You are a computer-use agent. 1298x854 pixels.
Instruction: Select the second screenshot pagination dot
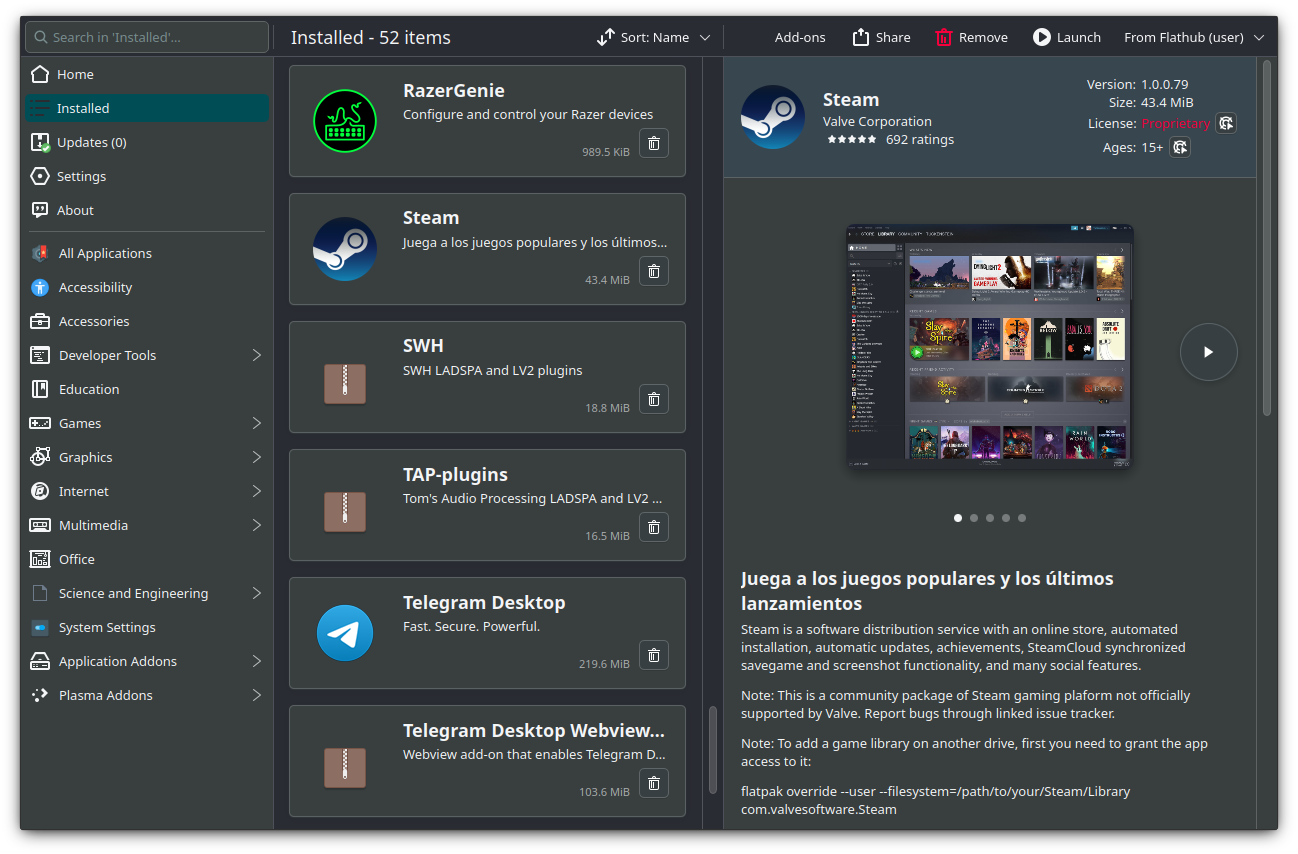[974, 518]
